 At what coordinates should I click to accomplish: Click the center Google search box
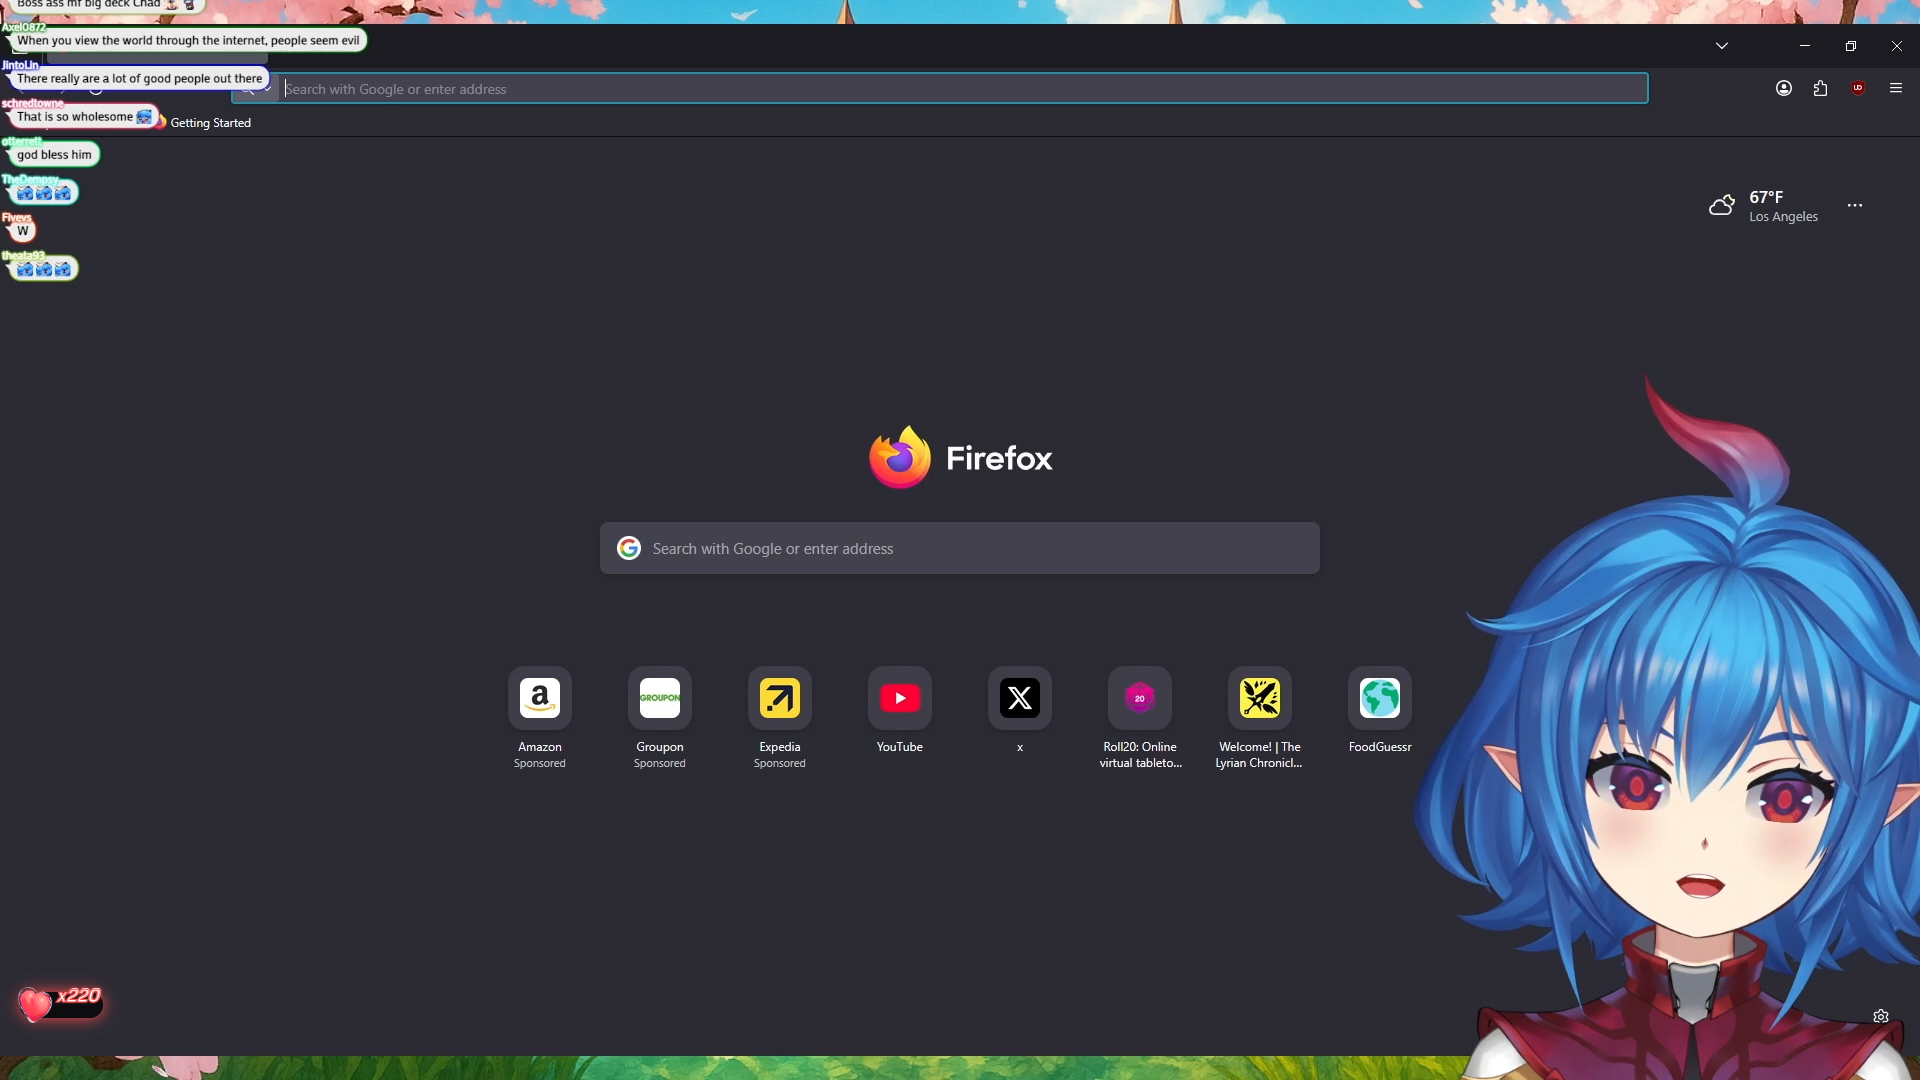tap(960, 548)
